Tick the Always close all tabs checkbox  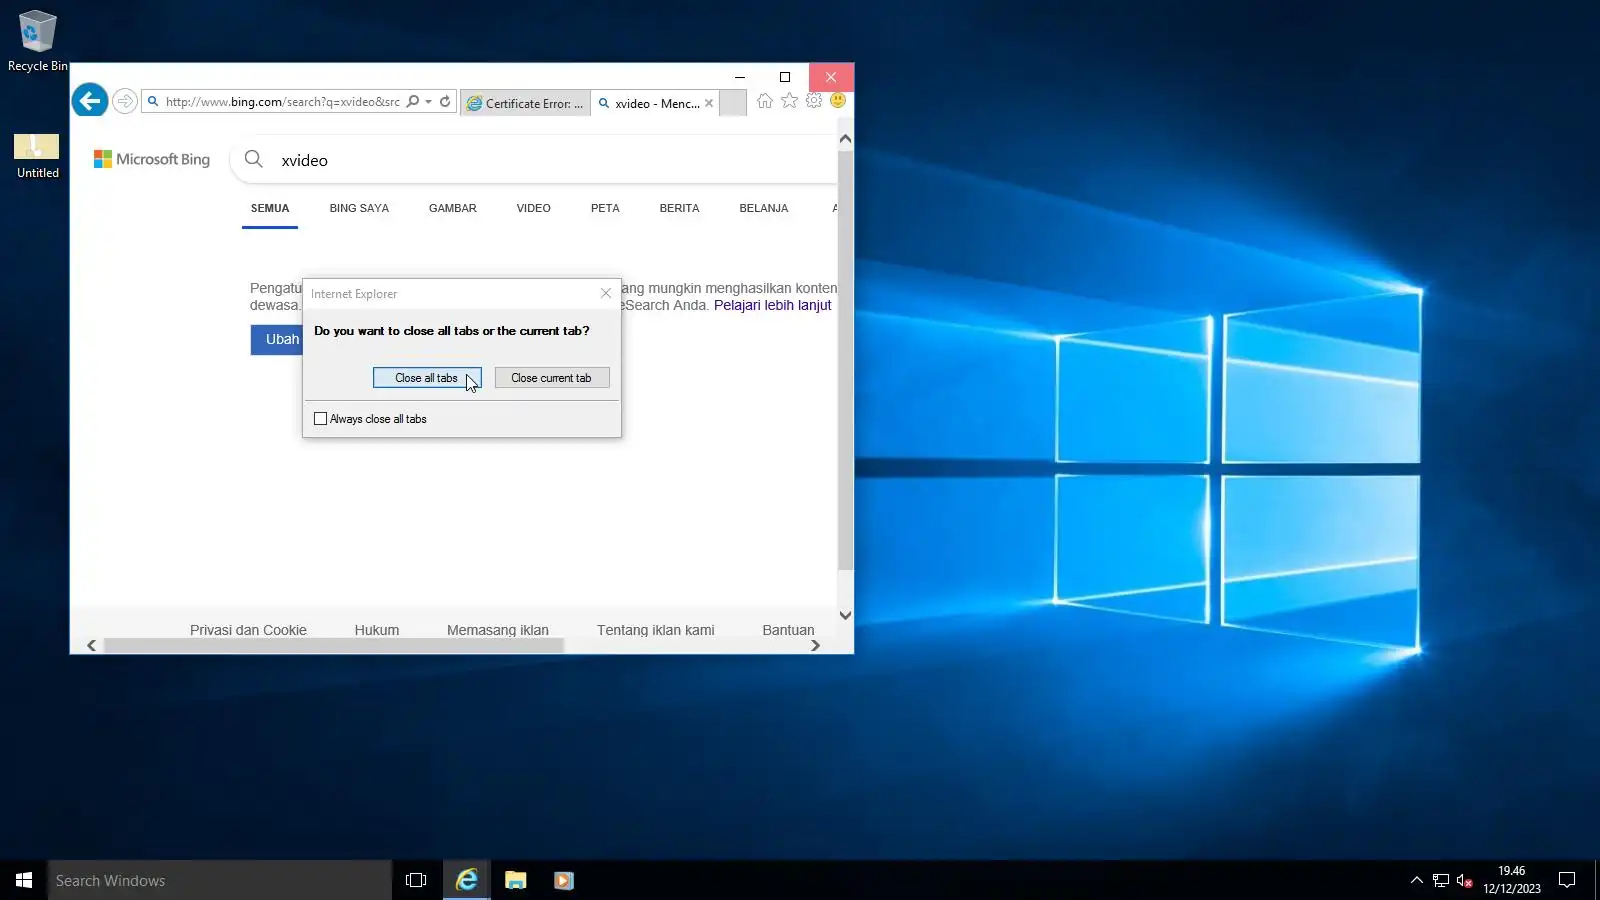click(x=321, y=419)
